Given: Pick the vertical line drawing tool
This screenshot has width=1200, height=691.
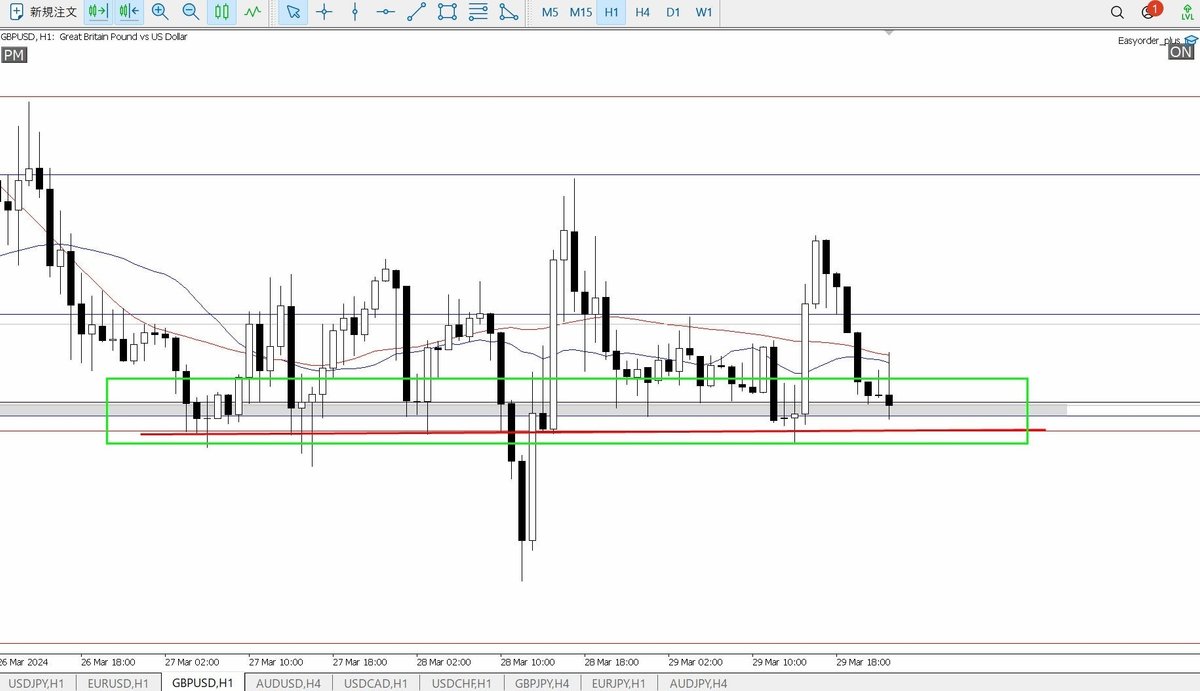Looking at the screenshot, I should (355, 12).
